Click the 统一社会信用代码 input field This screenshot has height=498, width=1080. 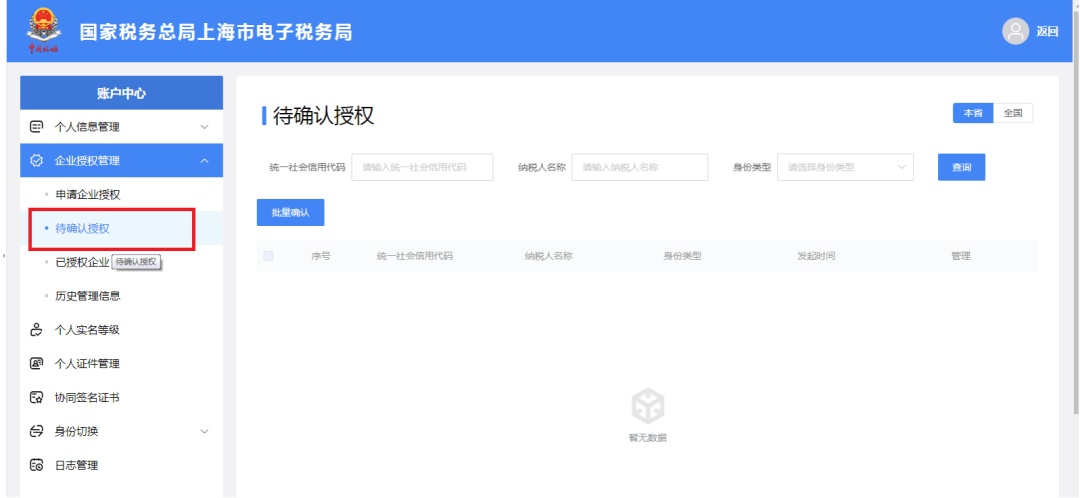[x=423, y=167]
